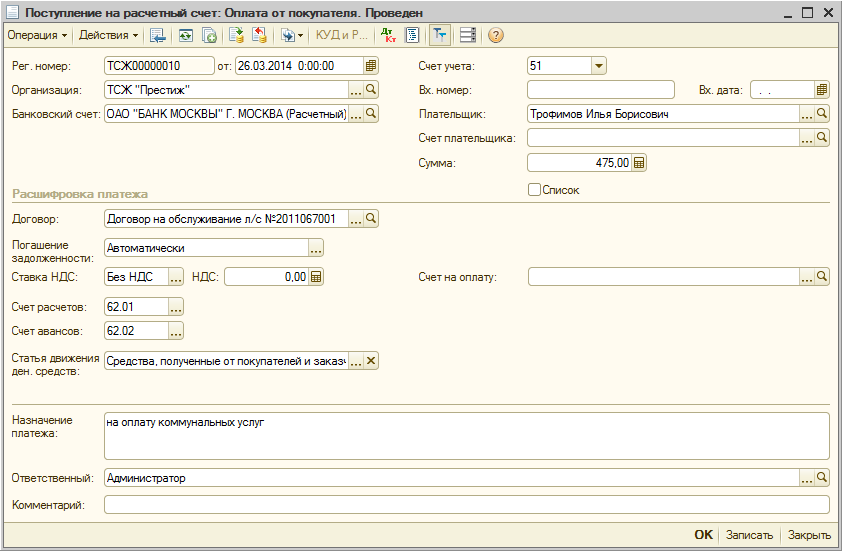
Task: Open the Плательщик magnifier icon
Action: [822, 114]
